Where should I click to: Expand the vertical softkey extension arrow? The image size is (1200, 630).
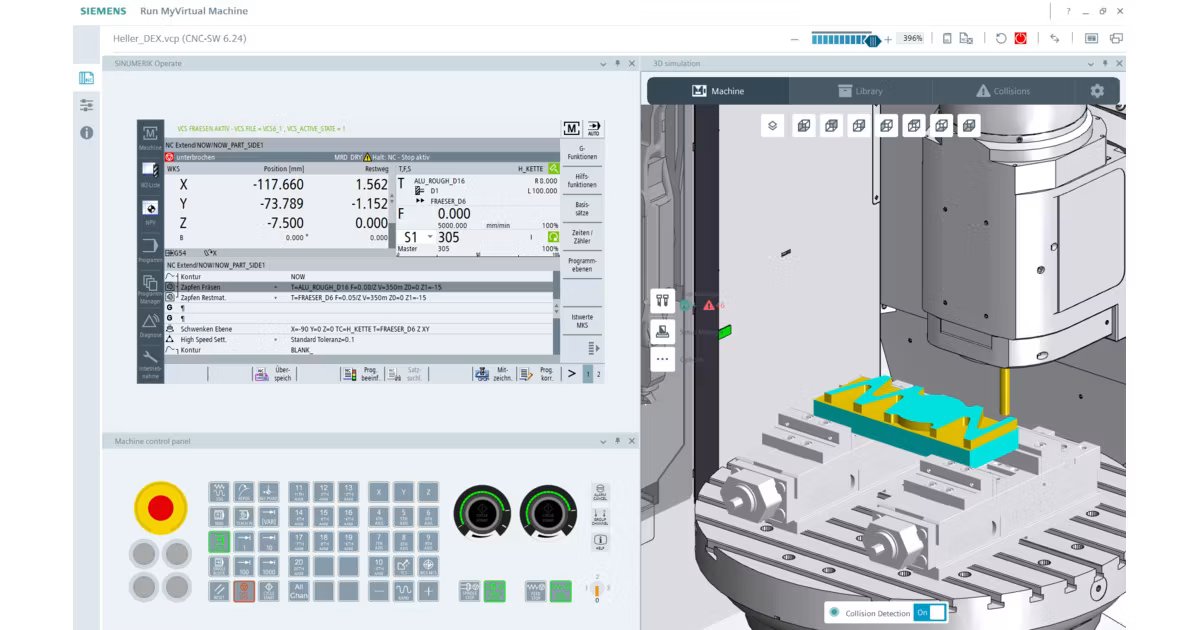point(594,348)
